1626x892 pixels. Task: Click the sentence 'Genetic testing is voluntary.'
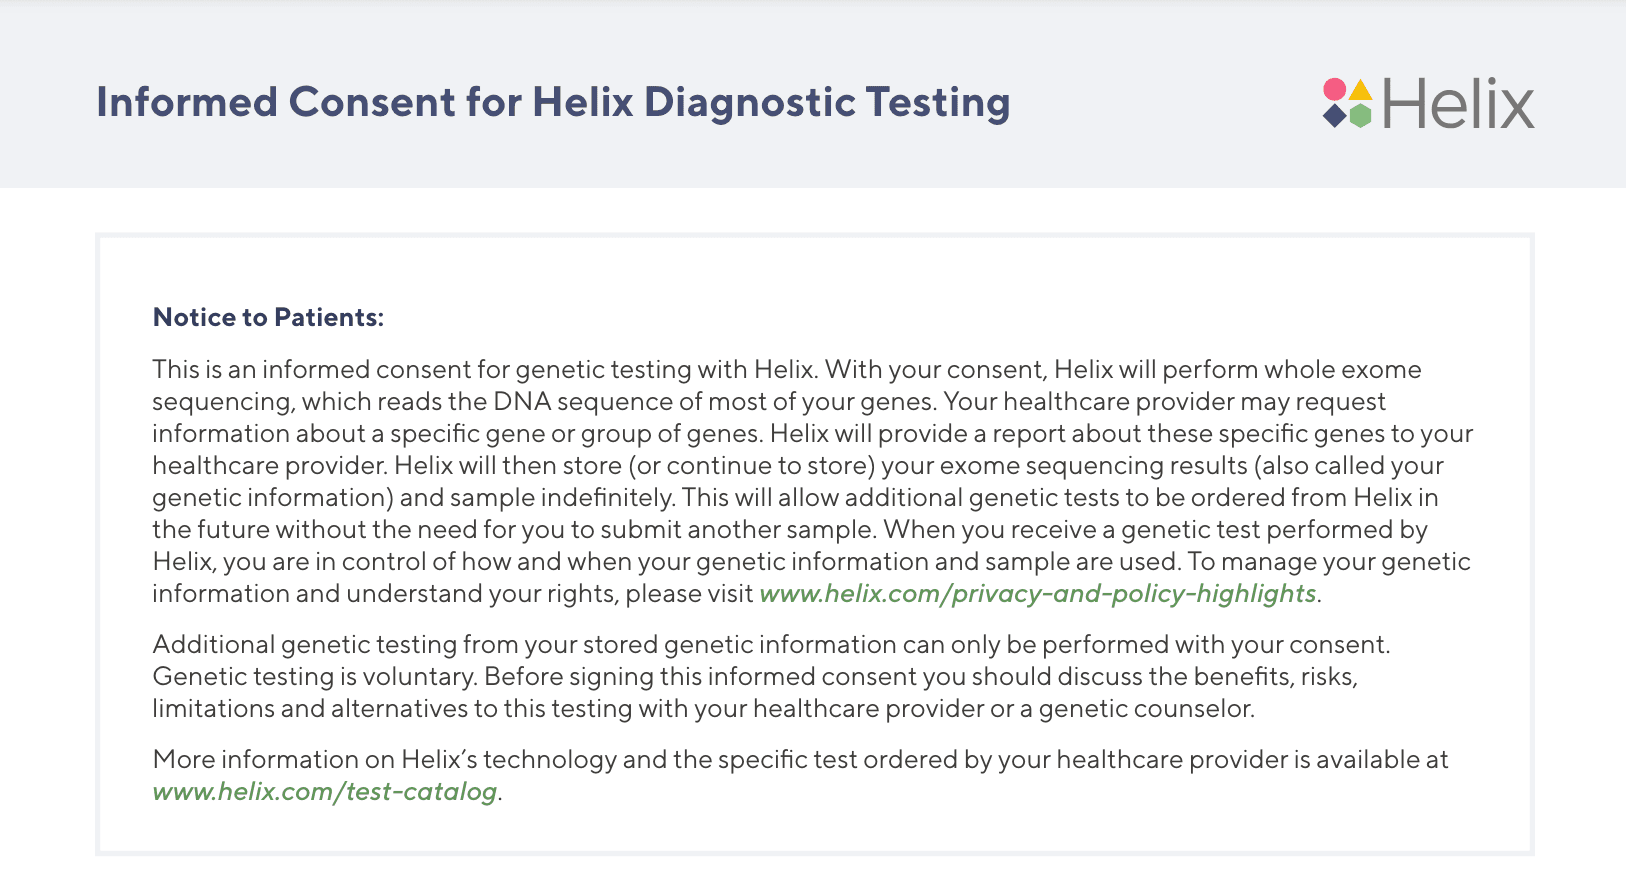pos(315,677)
